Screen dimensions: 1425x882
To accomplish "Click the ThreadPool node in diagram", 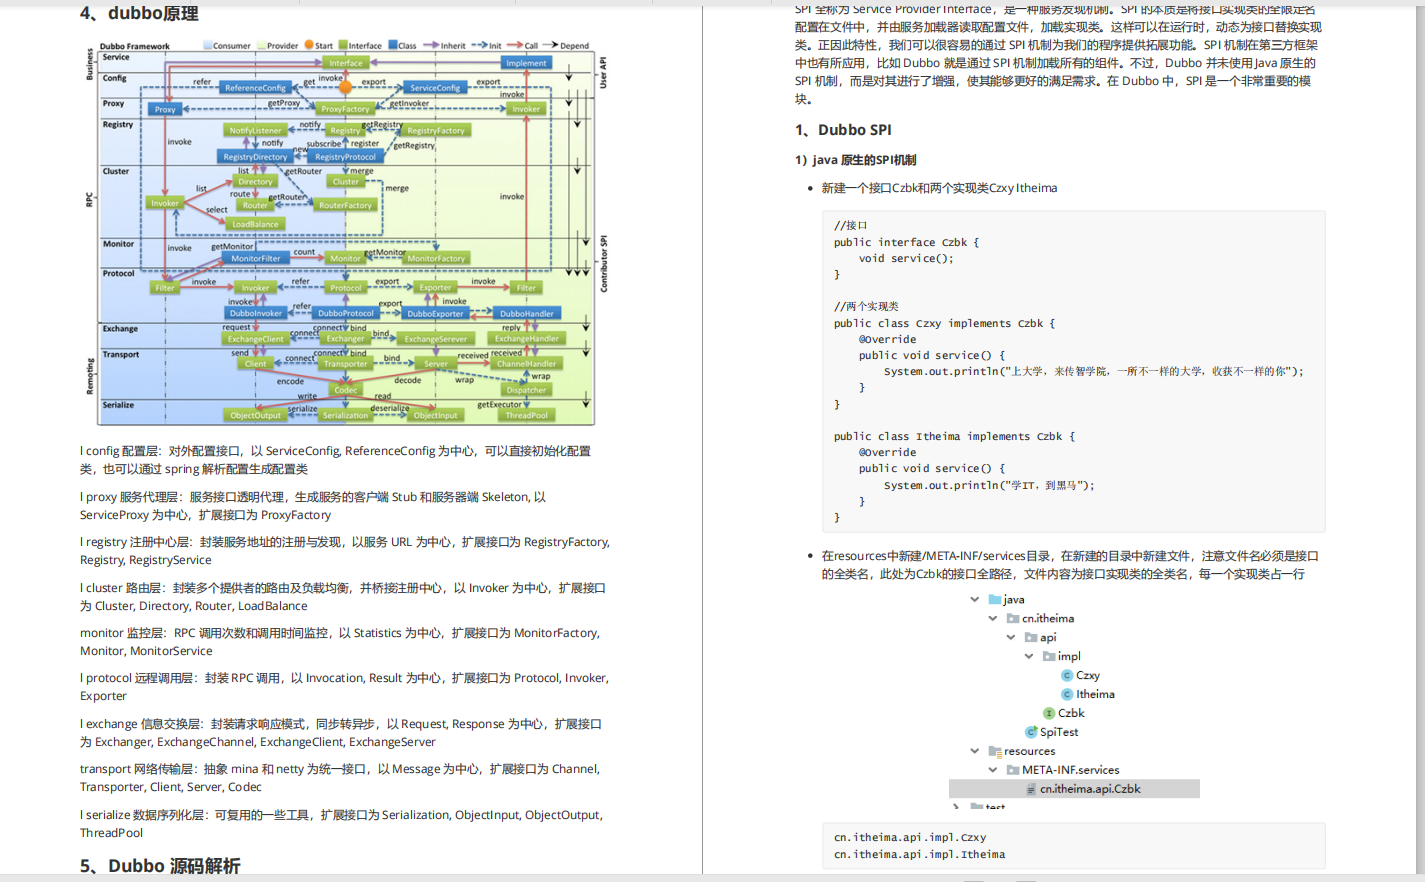I will coord(527,416).
